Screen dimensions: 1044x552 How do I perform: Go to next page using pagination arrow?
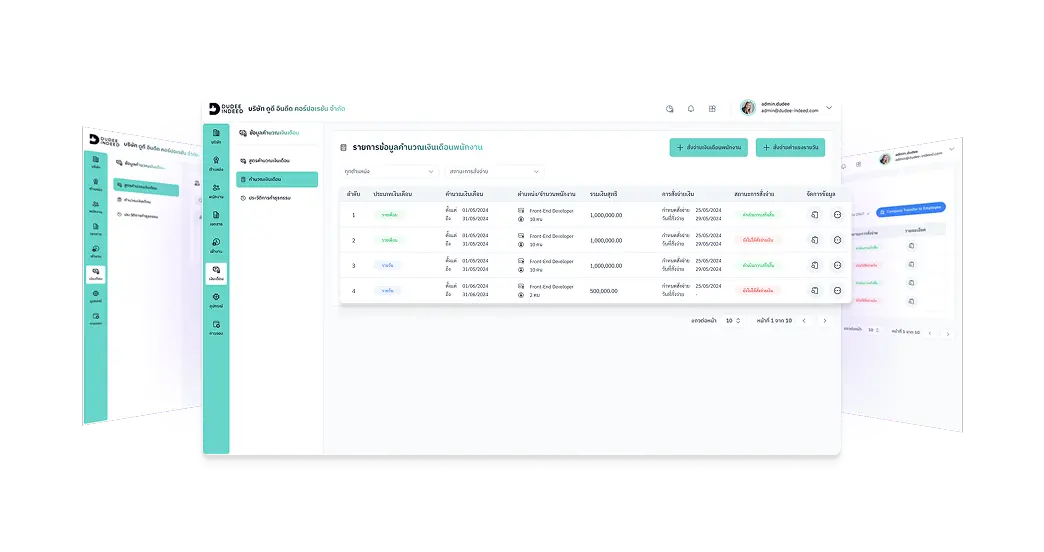[x=825, y=321]
